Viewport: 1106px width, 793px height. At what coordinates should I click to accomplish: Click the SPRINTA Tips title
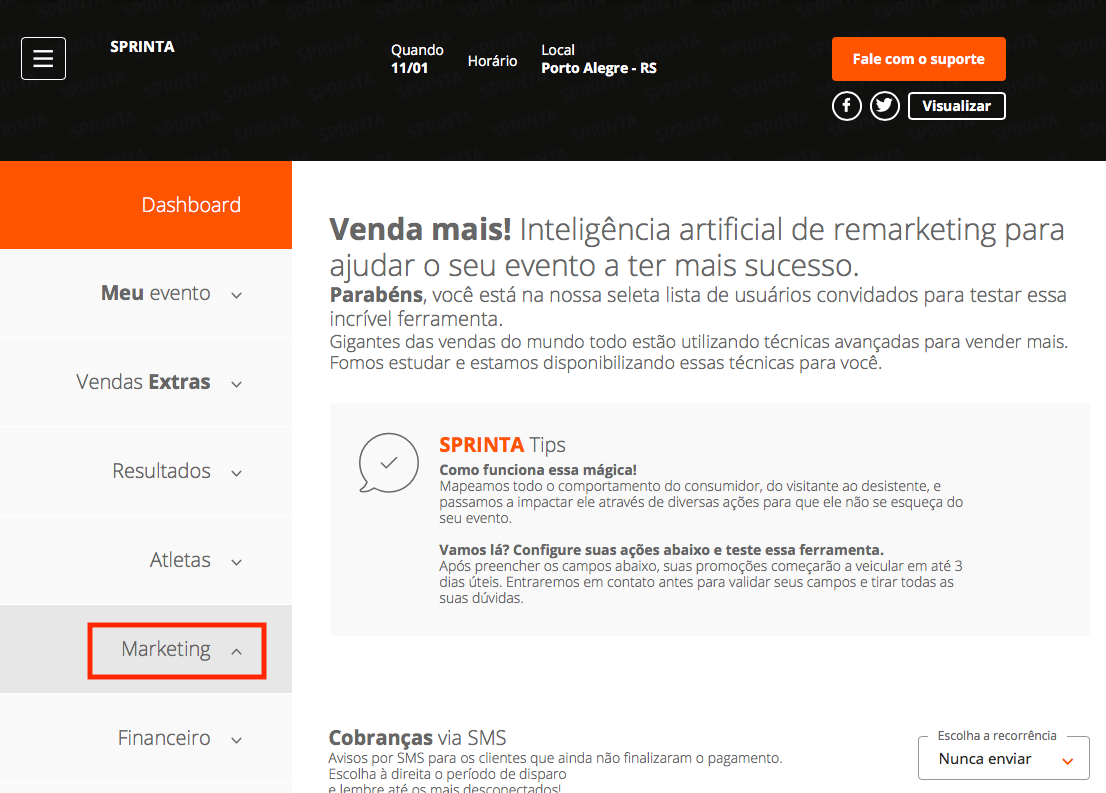pyautogui.click(x=502, y=445)
